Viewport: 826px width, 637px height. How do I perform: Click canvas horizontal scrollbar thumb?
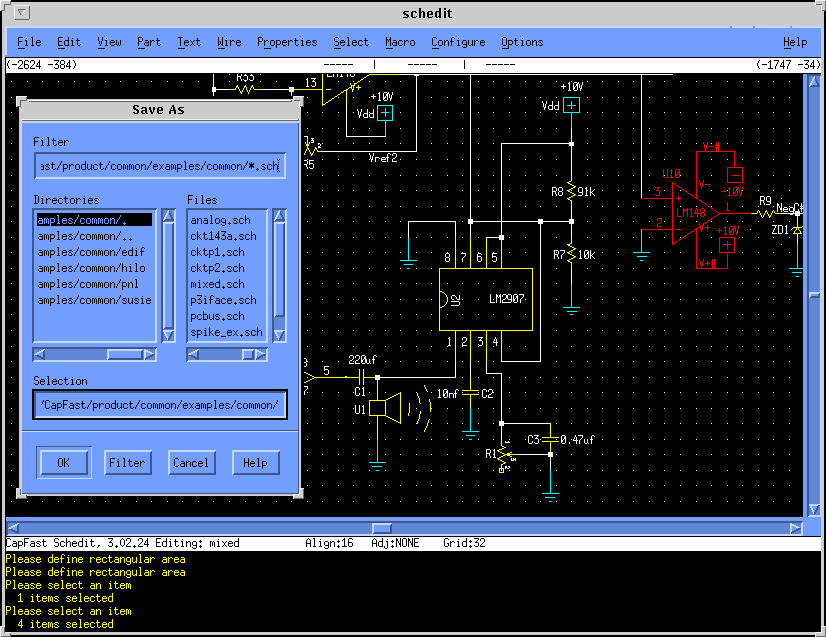pos(382,527)
